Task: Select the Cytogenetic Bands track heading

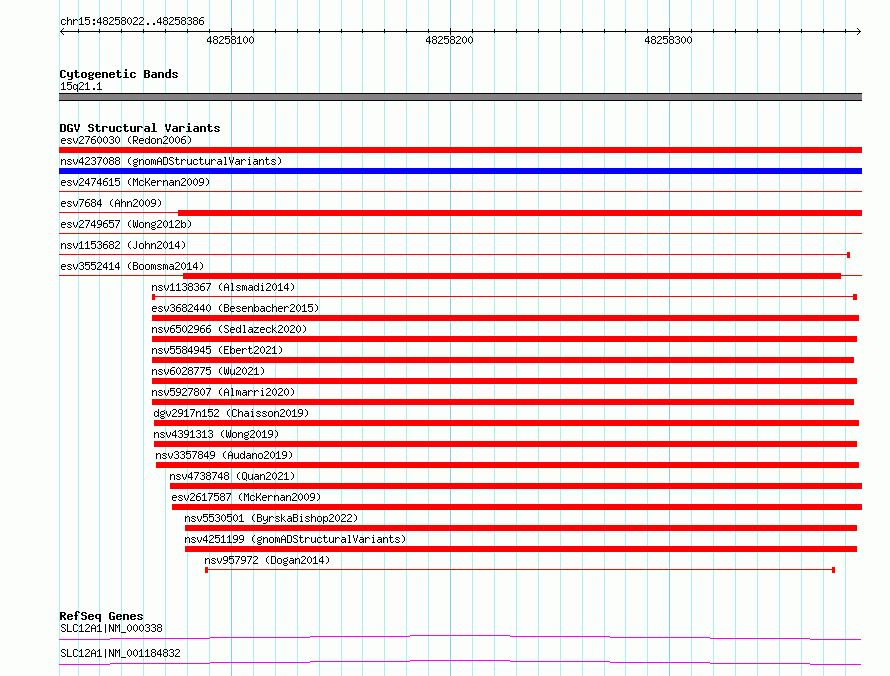Action: click(119, 74)
